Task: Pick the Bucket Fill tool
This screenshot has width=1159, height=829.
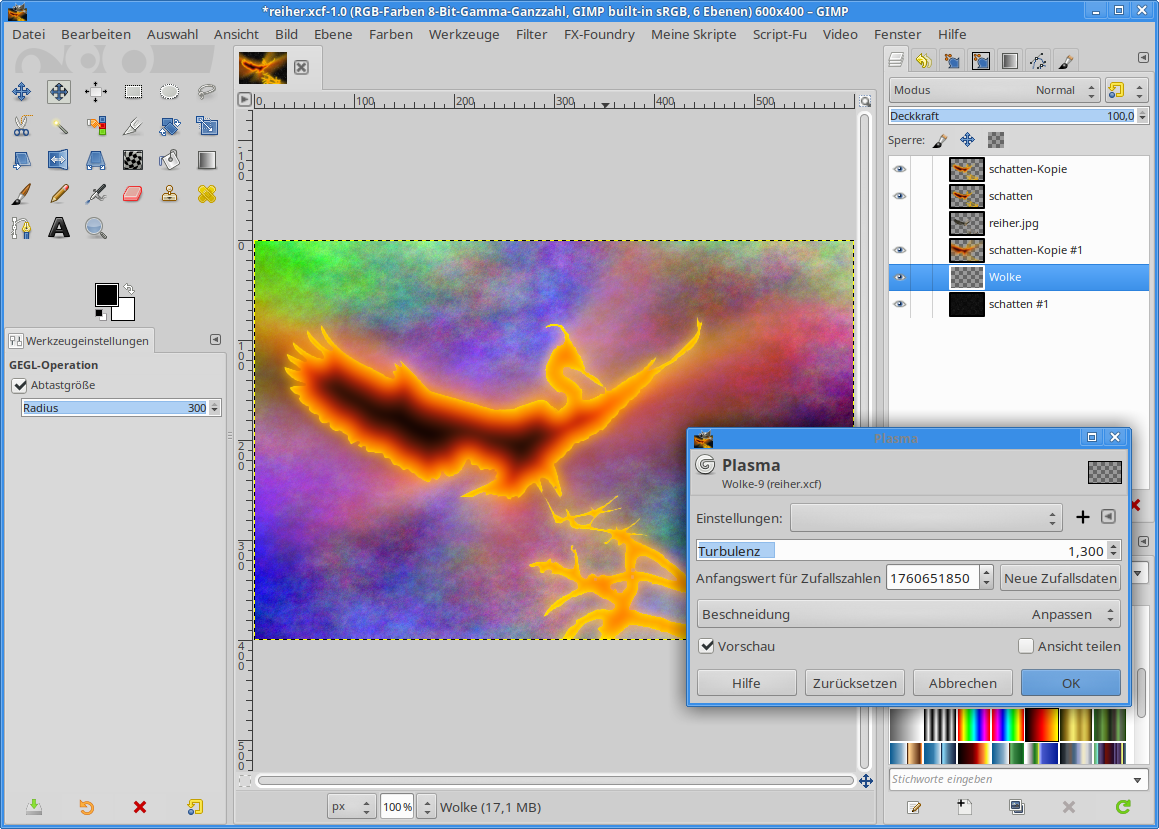Action: point(170,159)
